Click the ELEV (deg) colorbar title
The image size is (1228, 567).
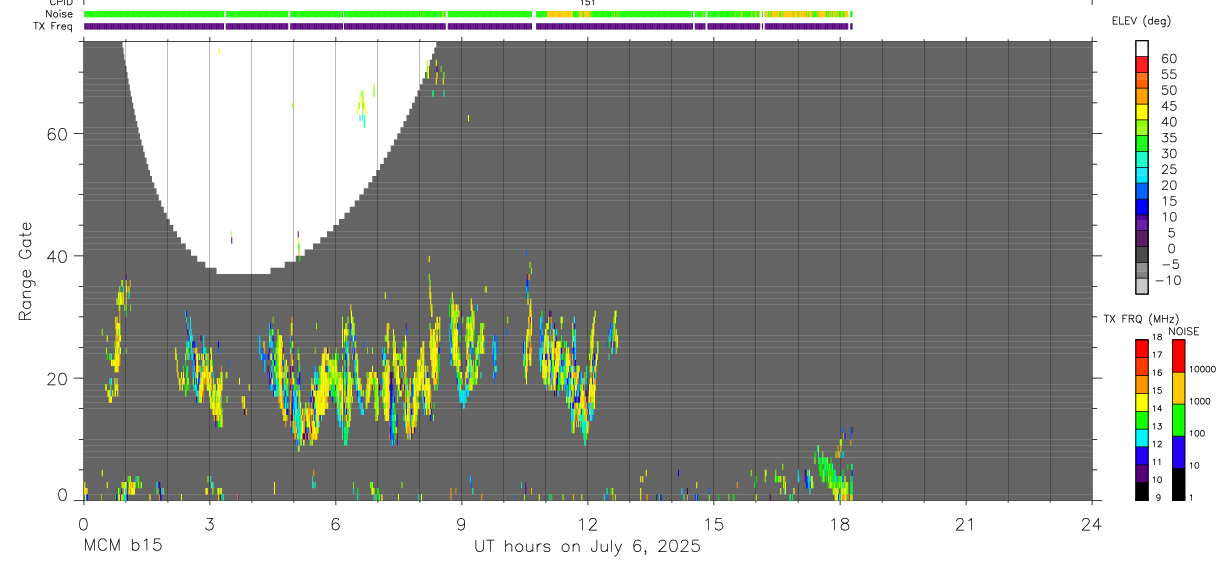pyautogui.click(x=1141, y=21)
